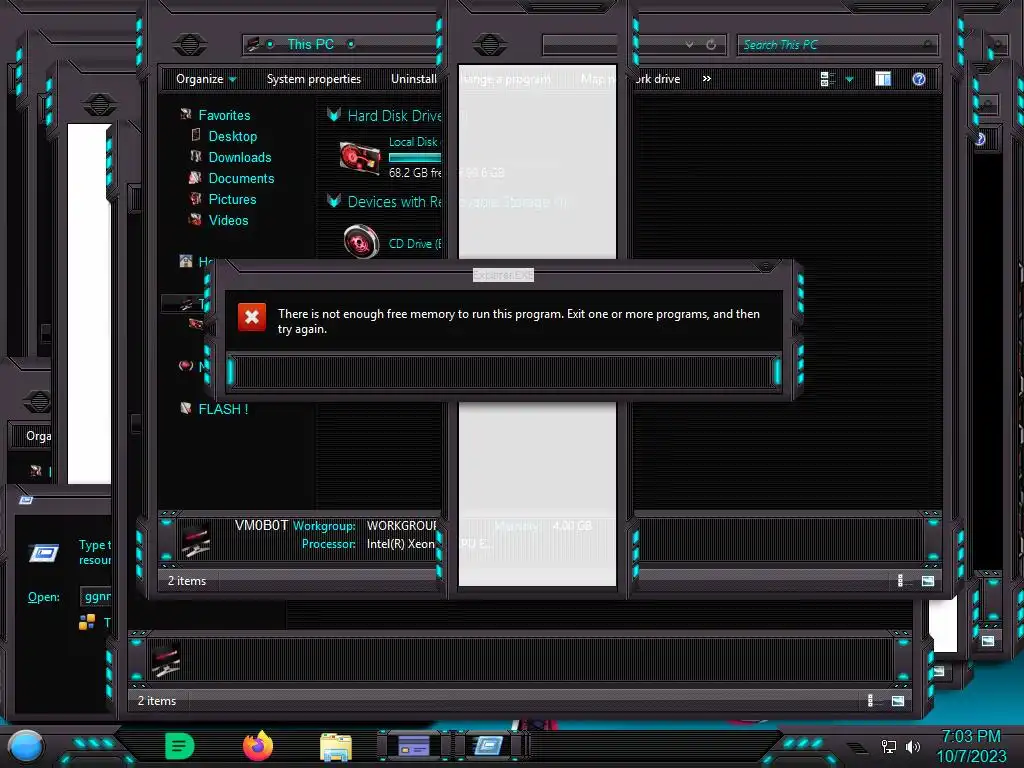Show more toolbar commands with the » chevron
This screenshot has height=768, width=1024.
707,78
